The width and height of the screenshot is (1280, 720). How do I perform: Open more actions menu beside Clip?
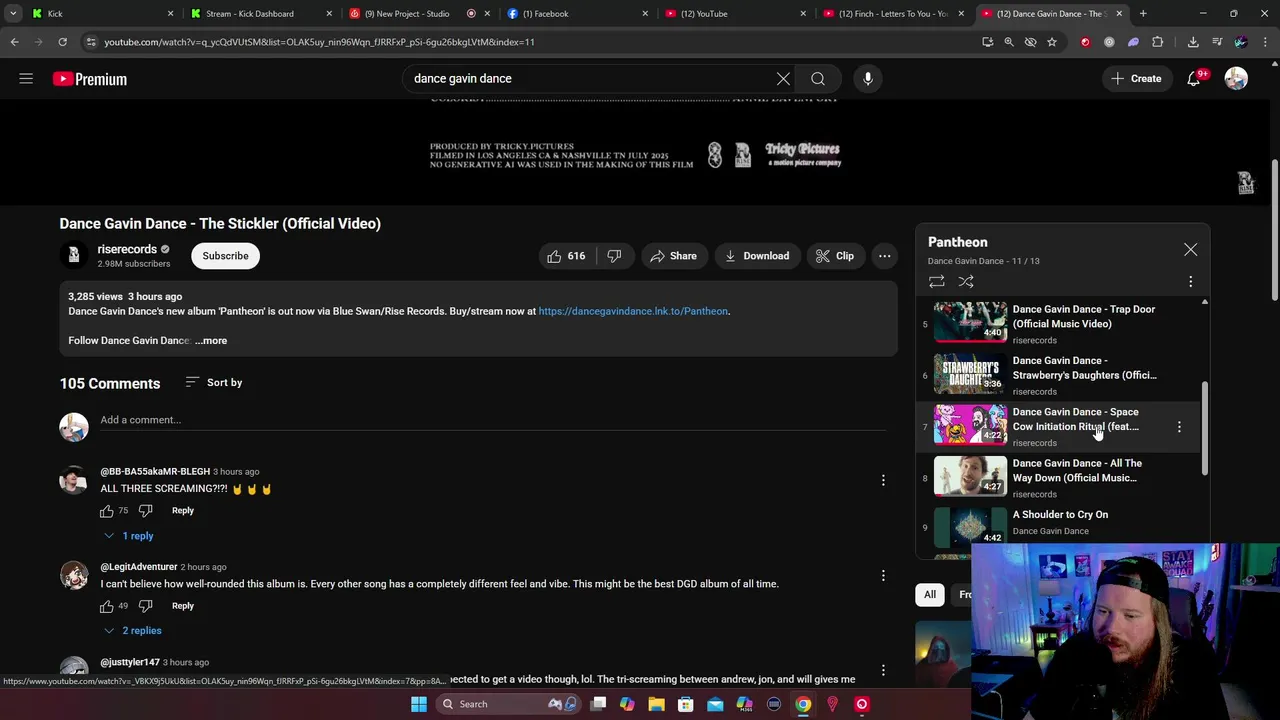[885, 256]
